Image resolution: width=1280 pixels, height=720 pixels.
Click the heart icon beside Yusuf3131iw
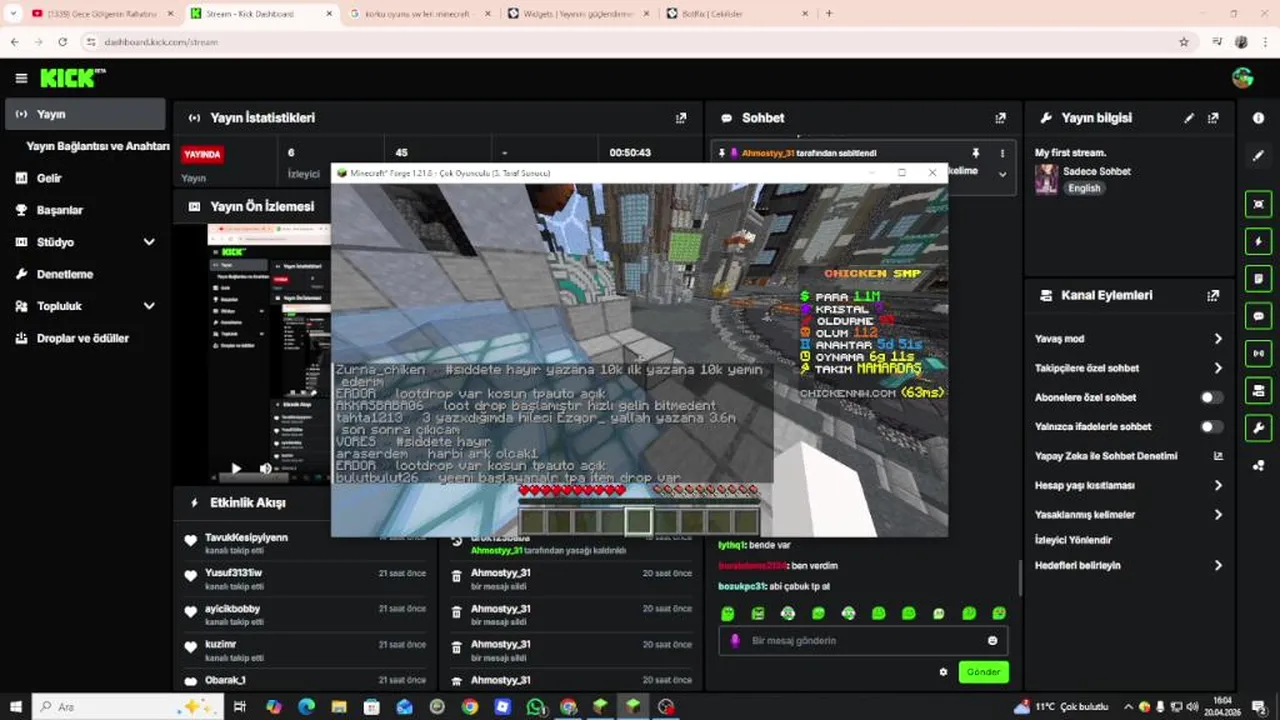[191, 576]
